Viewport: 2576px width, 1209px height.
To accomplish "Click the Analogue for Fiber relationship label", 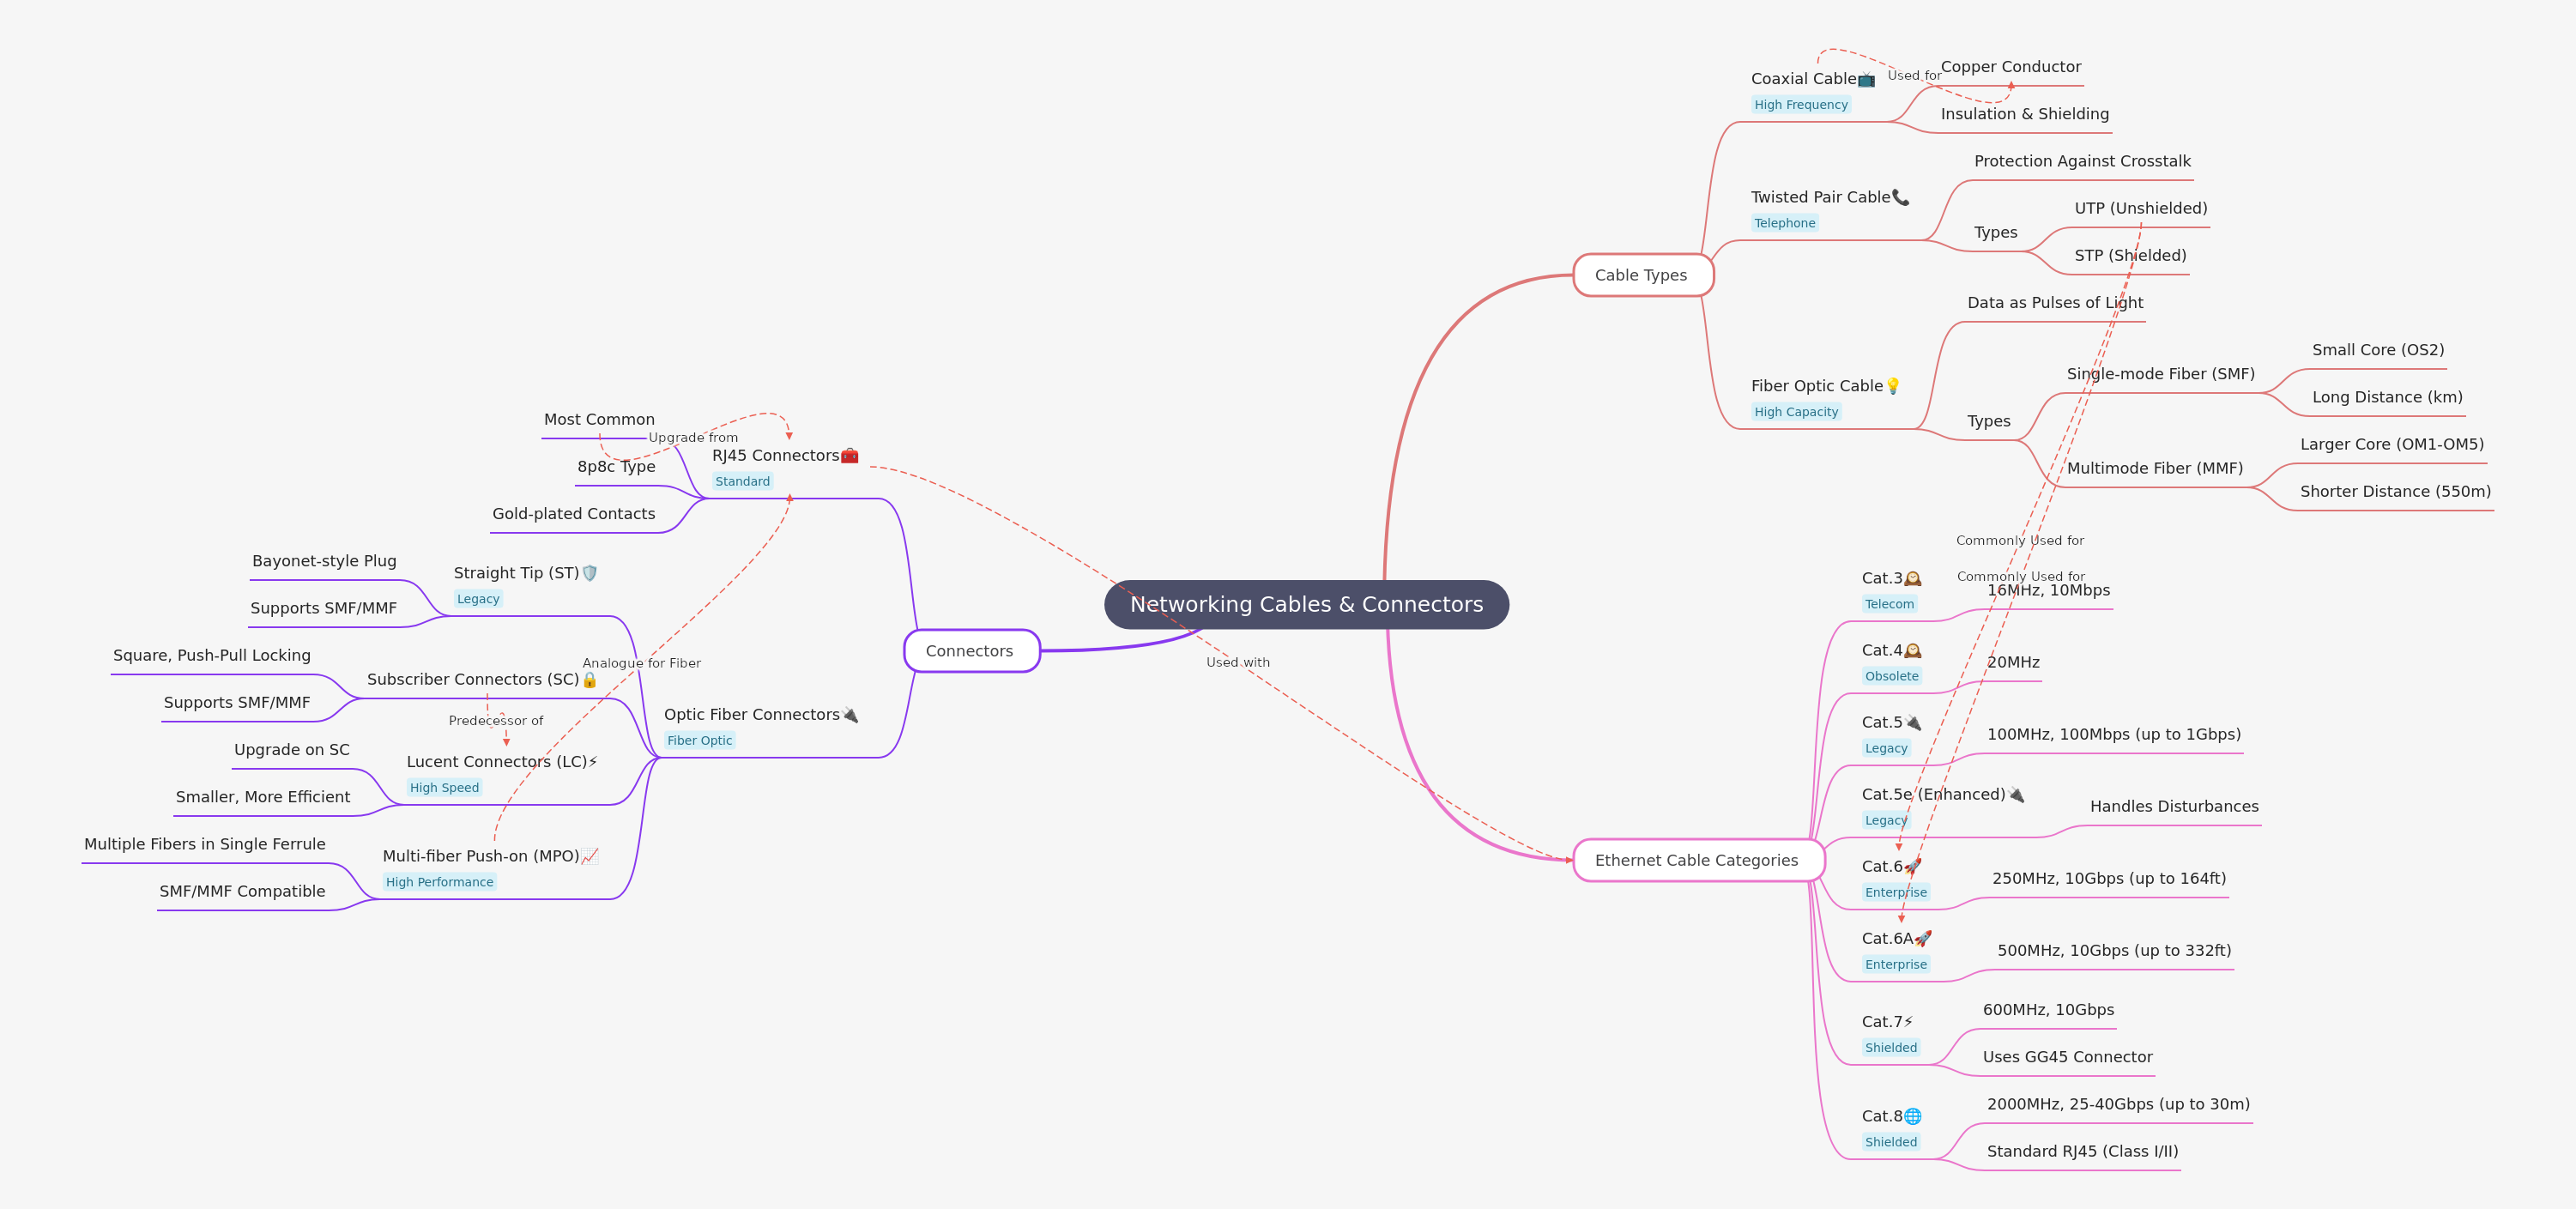I will tap(641, 663).
